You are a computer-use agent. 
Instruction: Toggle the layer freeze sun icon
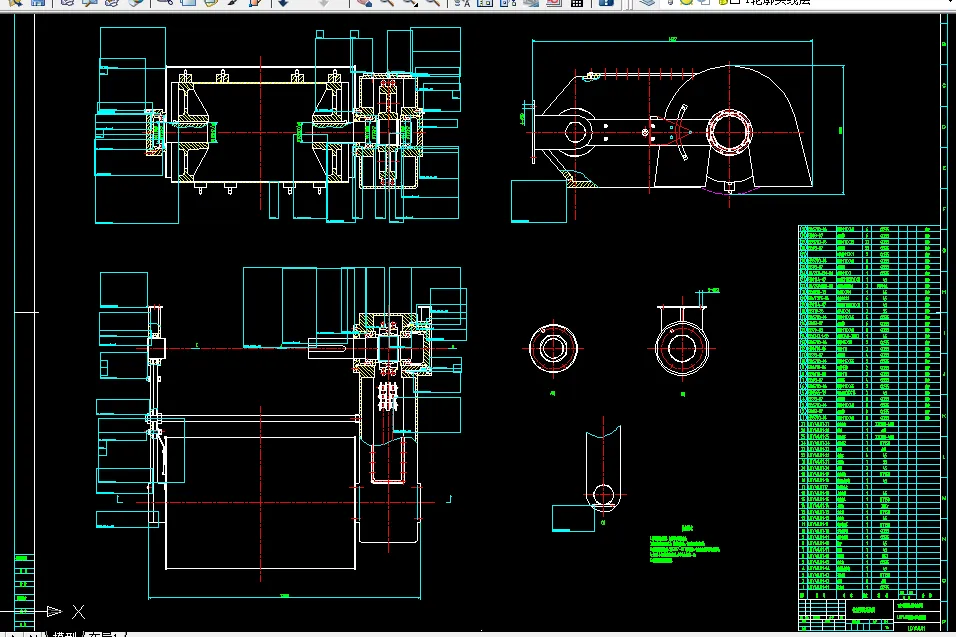pos(686,2)
